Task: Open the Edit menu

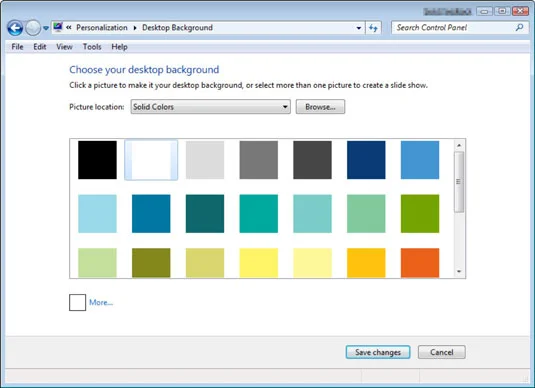Action: pos(40,47)
